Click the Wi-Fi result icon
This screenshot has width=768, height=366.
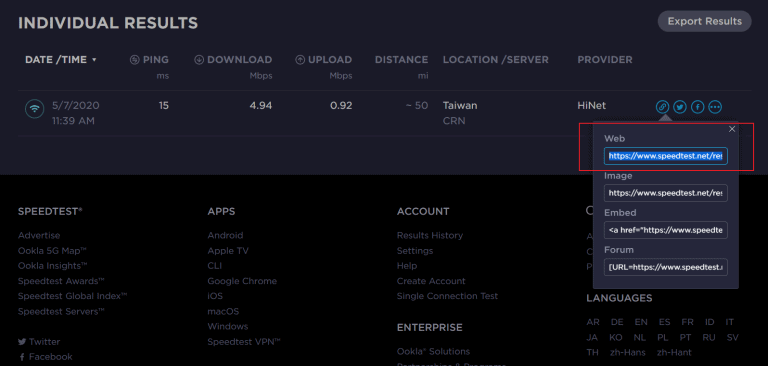point(34,109)
